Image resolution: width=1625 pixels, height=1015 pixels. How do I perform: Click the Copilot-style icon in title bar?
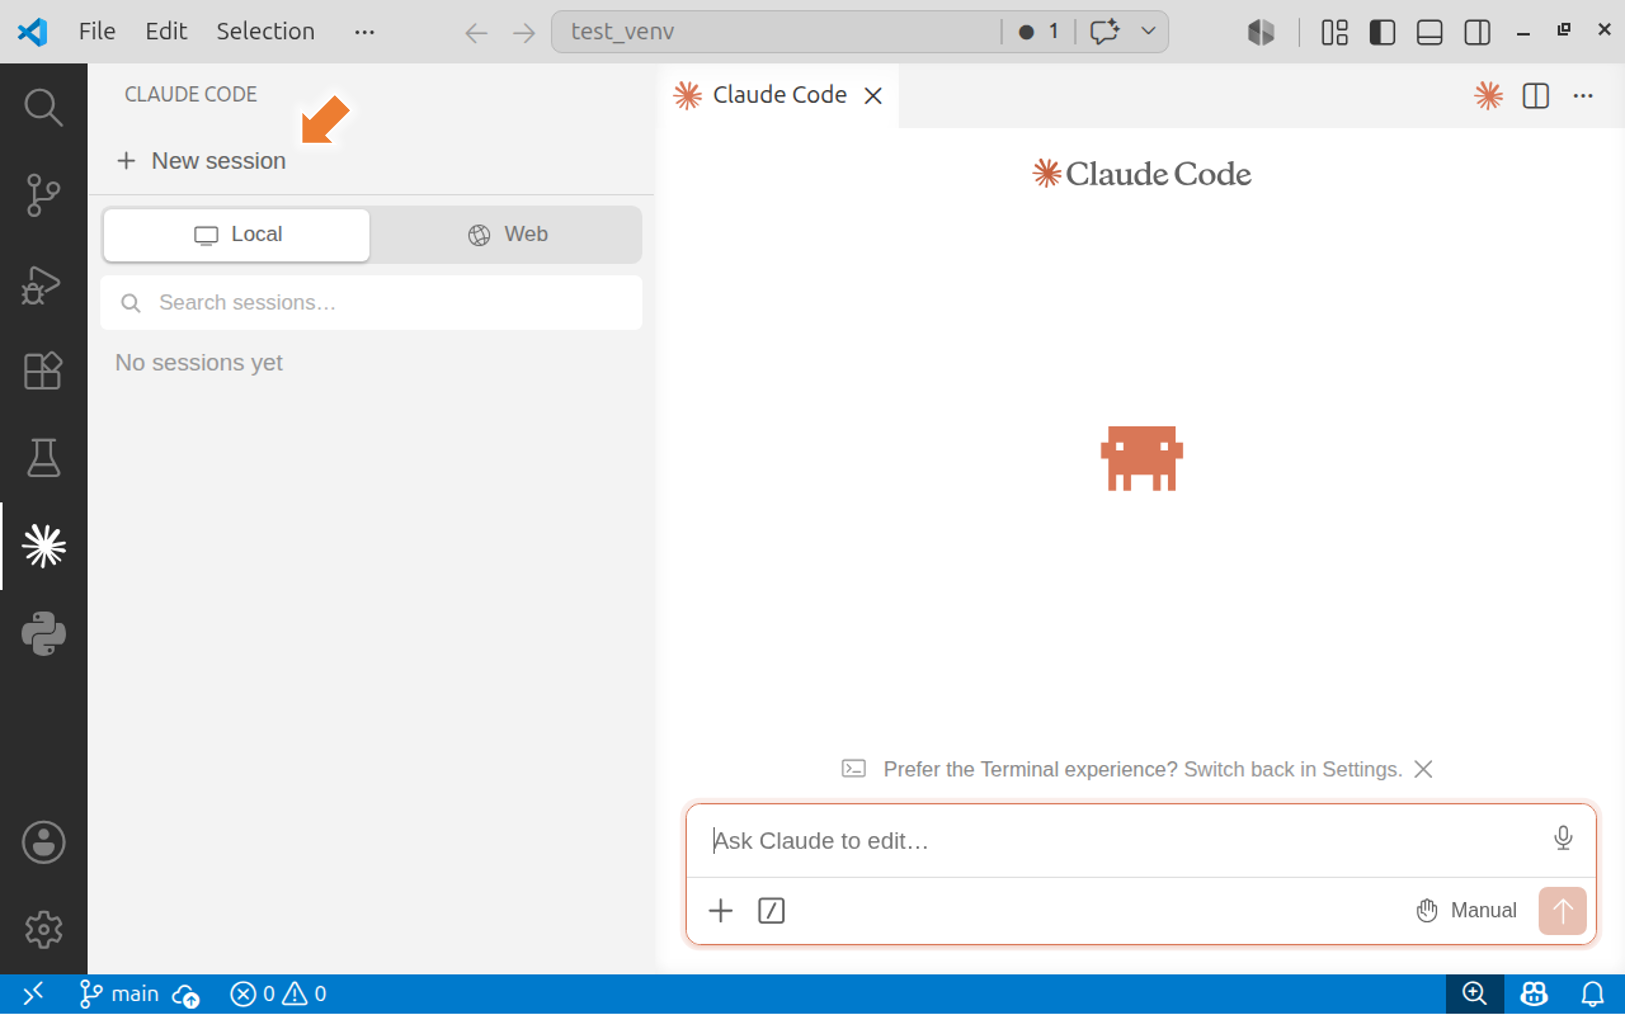click(x=1261, y=32)
